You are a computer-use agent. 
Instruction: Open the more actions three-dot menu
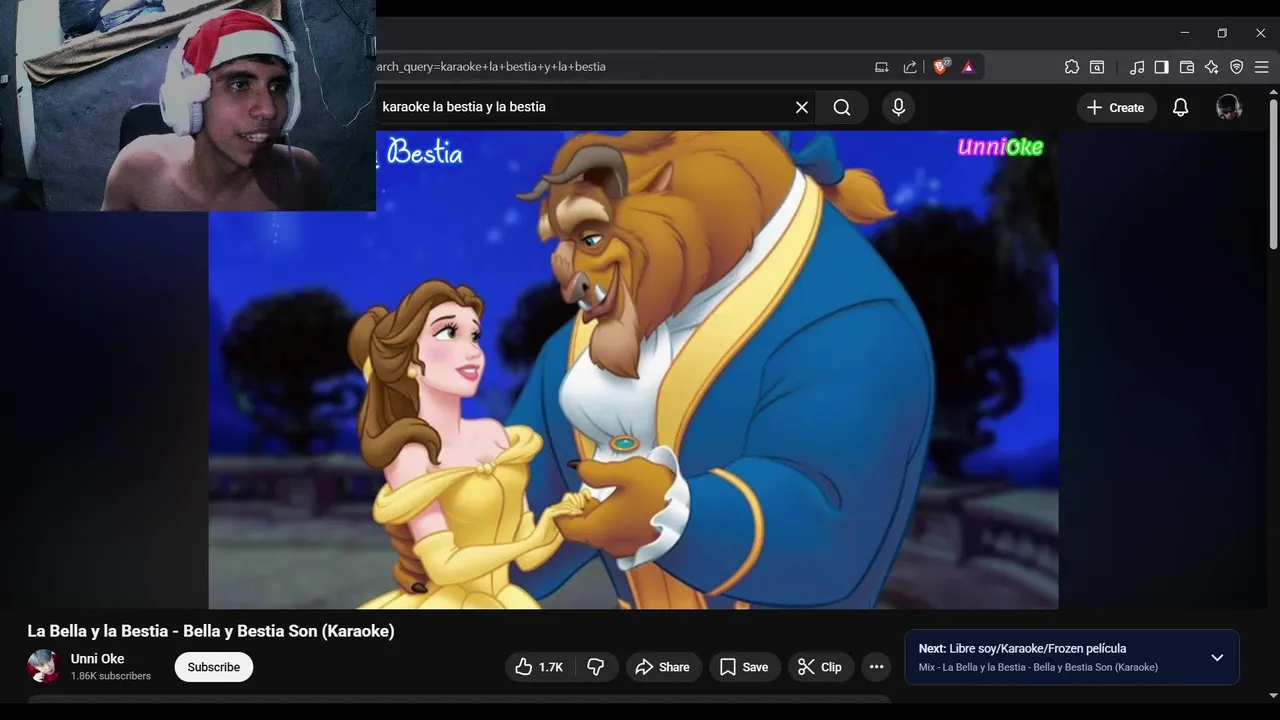876,667
